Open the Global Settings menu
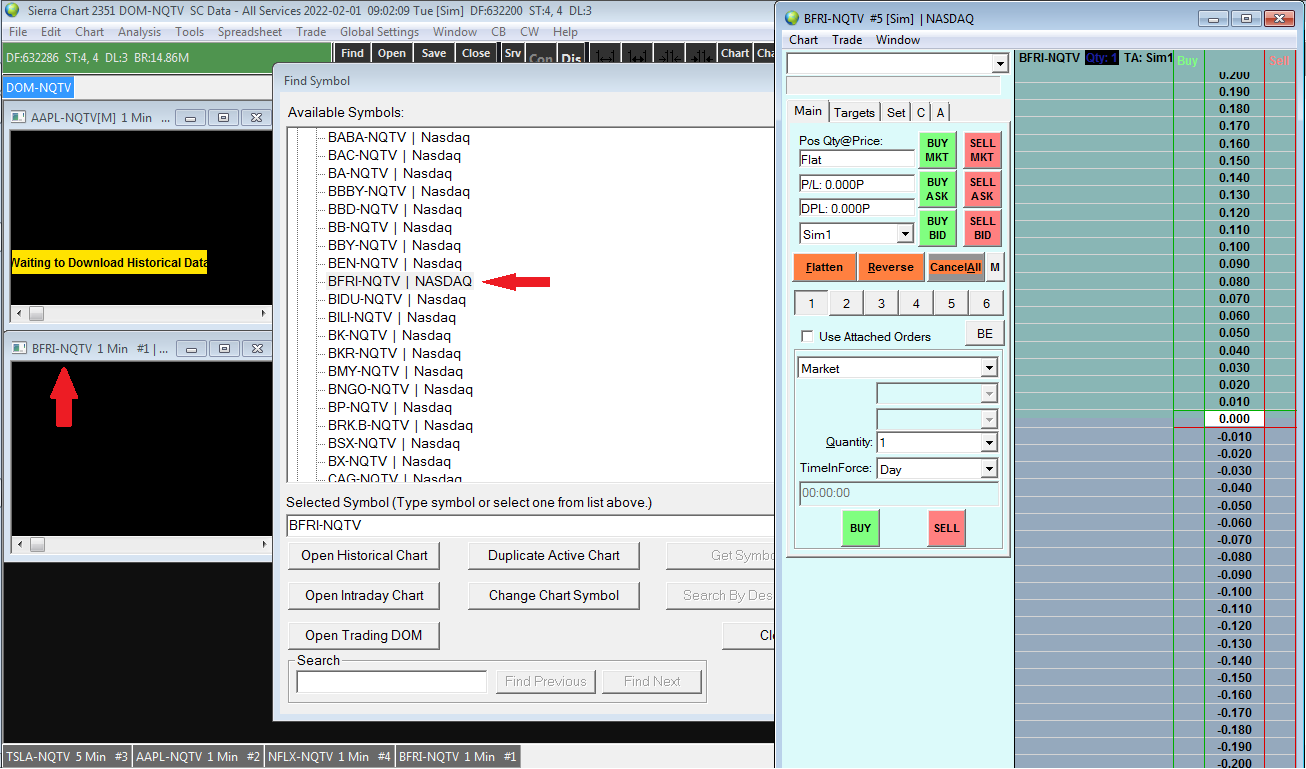1306x769 pixels. pos(380,32)
